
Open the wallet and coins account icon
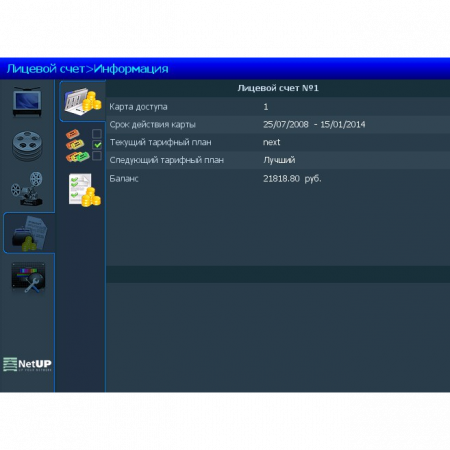29,233
